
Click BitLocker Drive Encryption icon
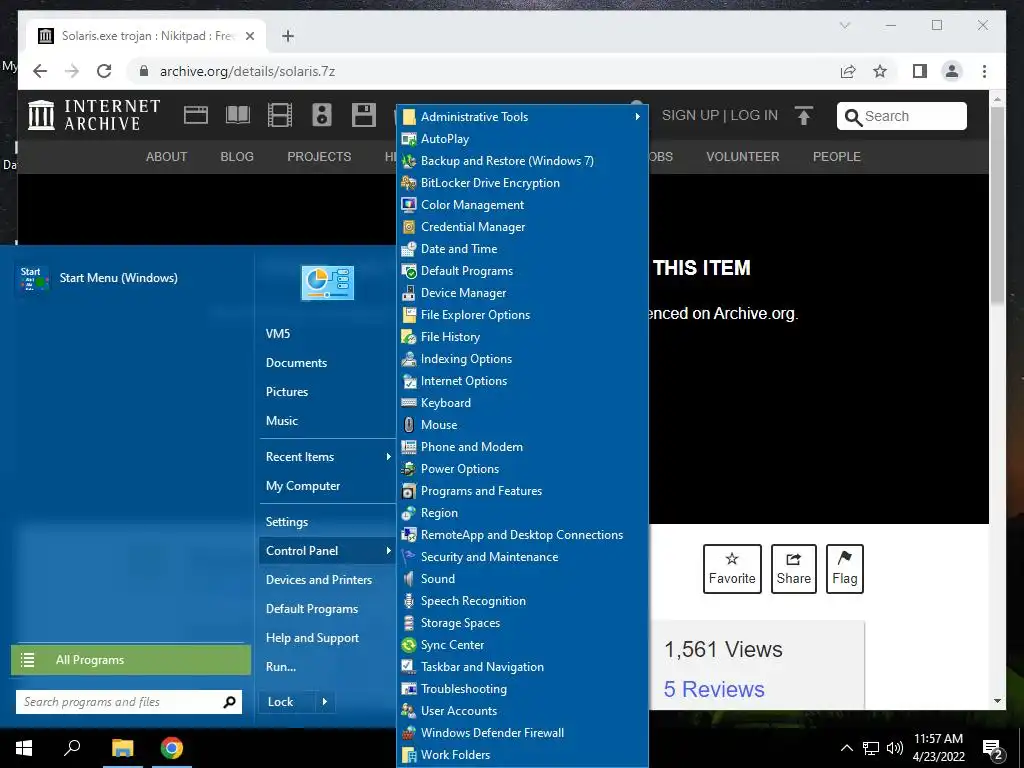409,183
